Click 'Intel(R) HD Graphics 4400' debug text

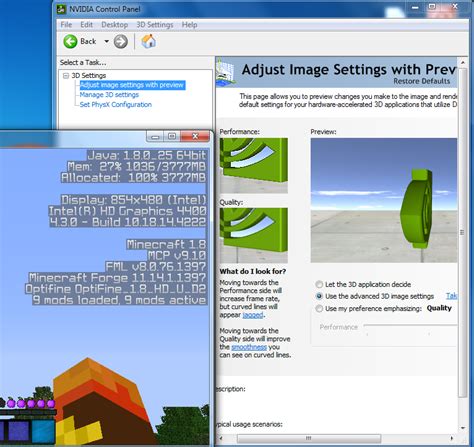point(128,211)
